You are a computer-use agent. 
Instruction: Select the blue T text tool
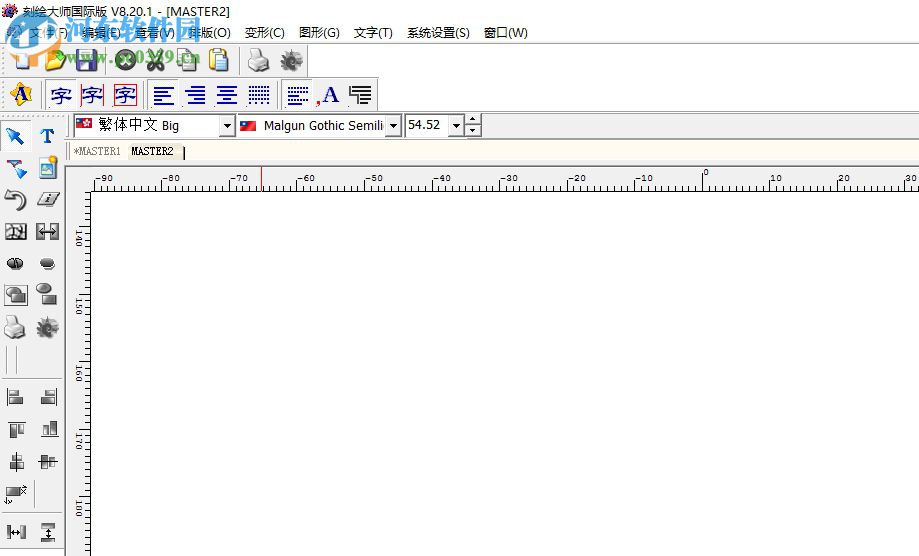pyautogui.click(x=47, y=137)
